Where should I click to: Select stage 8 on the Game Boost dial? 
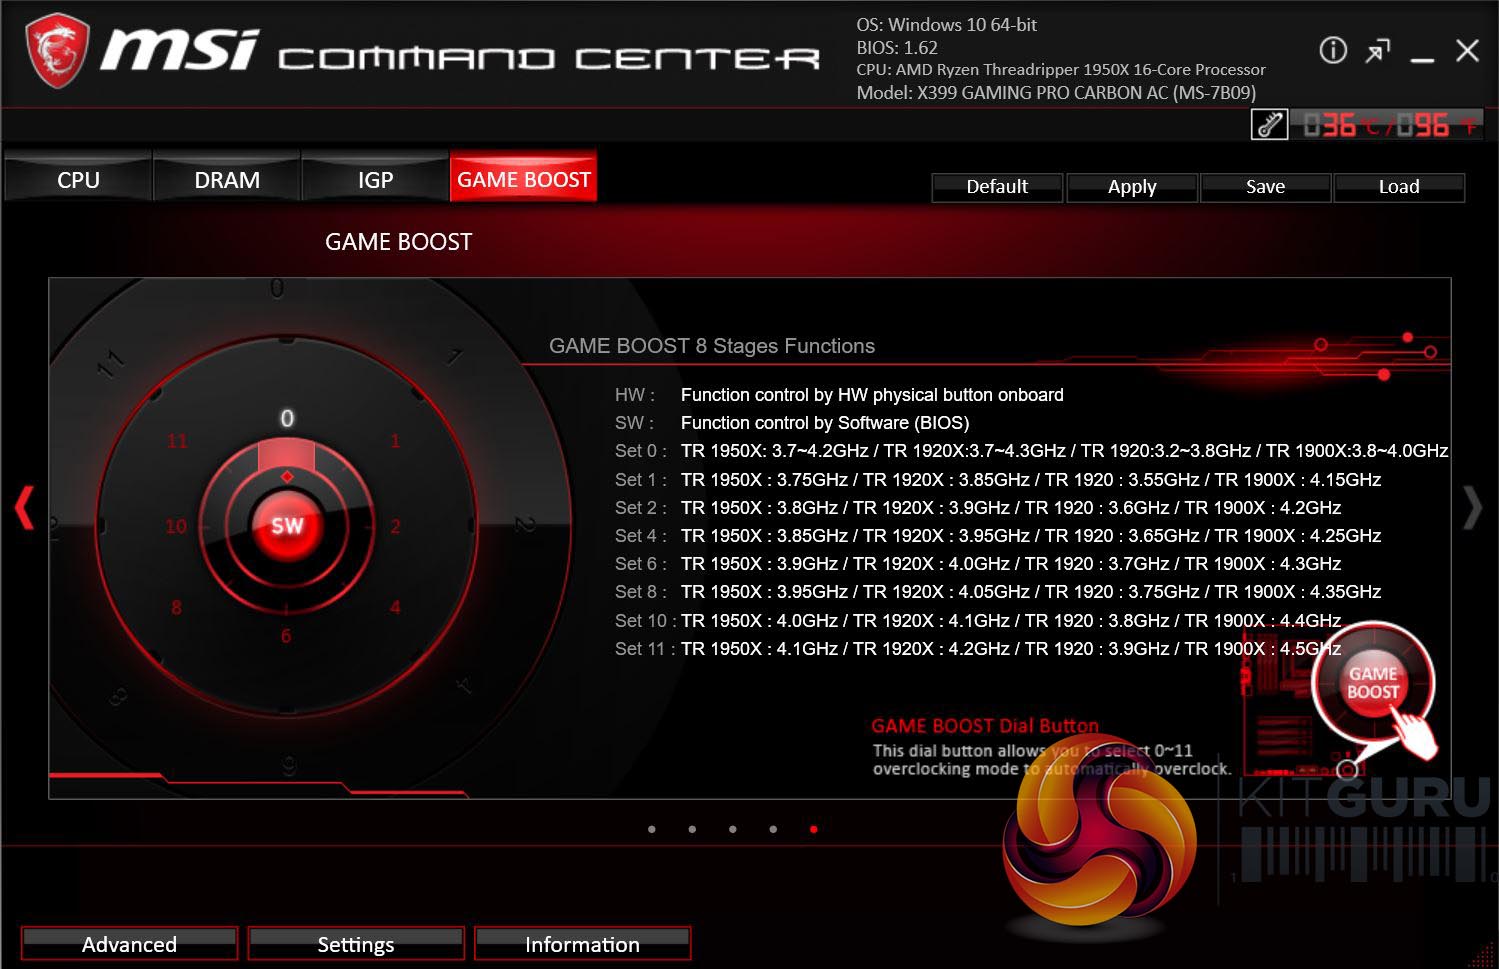[176, 607]
